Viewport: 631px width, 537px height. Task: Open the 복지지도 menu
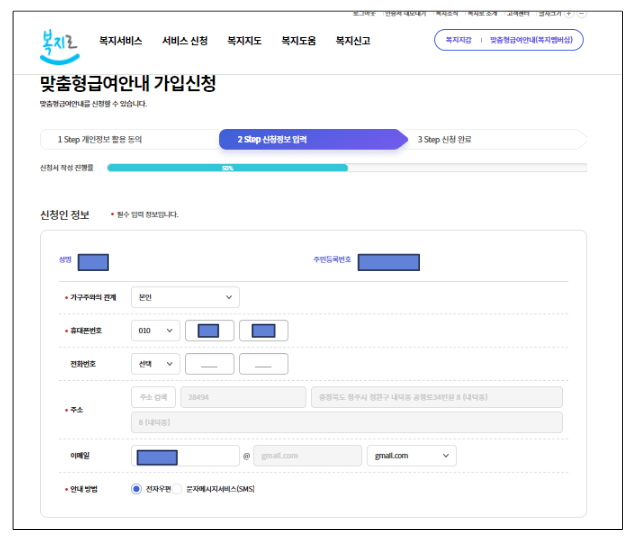(244, 41)
